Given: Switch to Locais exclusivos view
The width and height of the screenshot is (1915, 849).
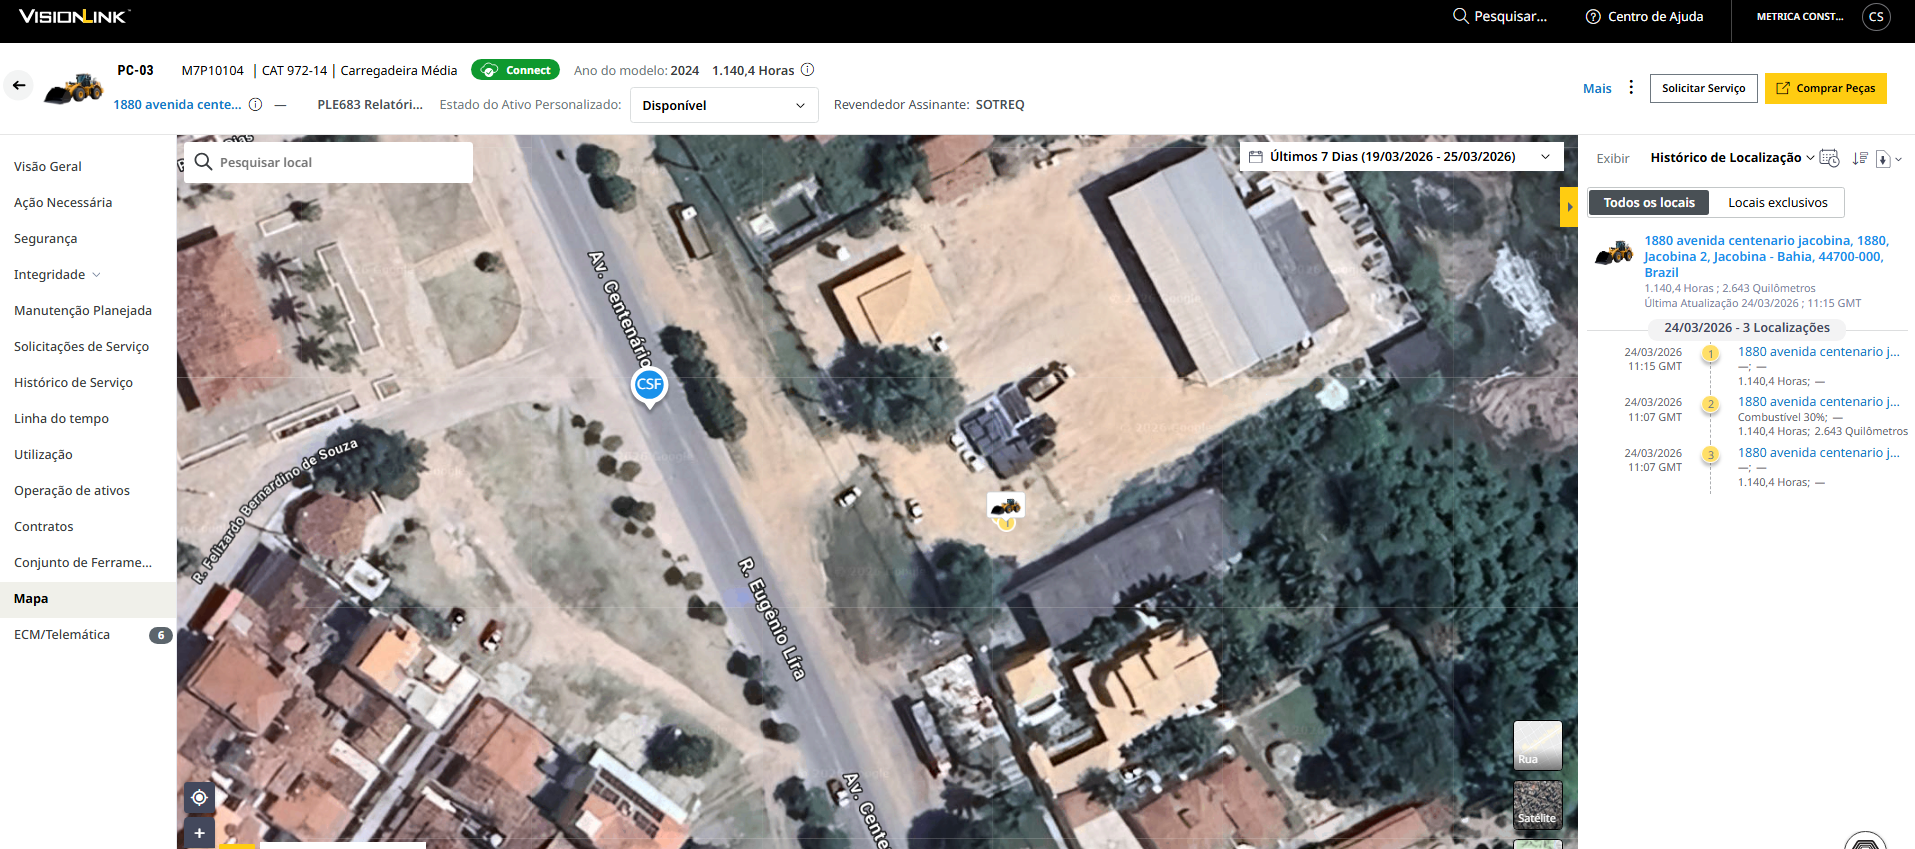Looking at the screenshot, I should 1777,203.
